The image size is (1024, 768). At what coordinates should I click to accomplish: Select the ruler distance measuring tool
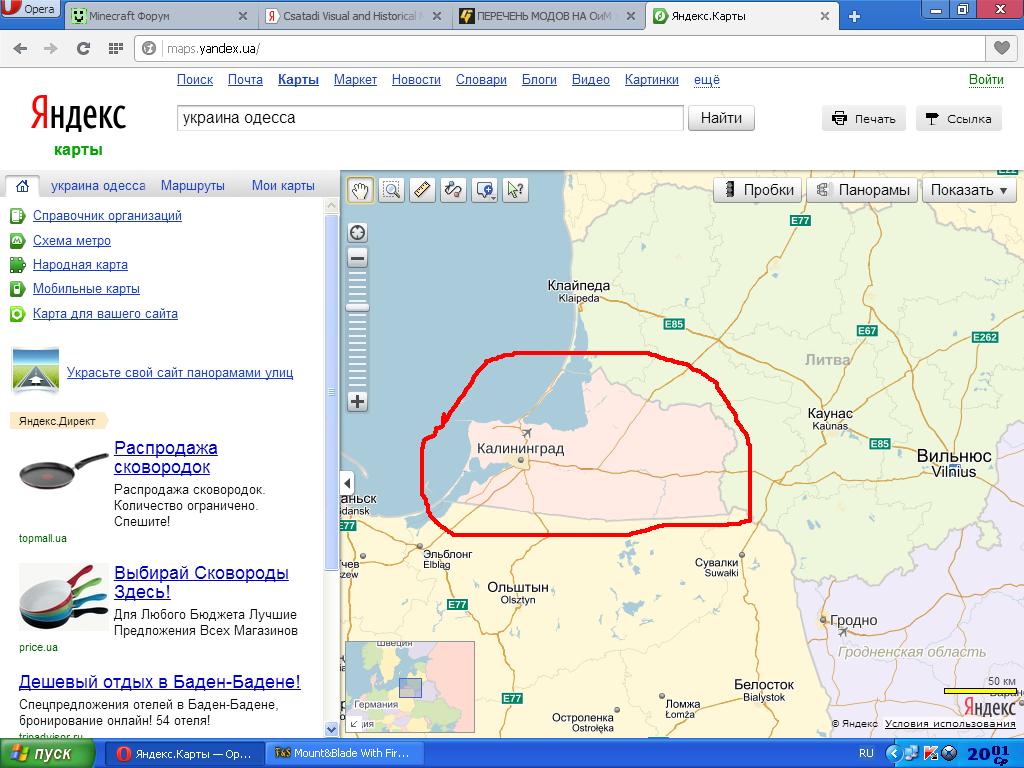(x=423, y=190)
